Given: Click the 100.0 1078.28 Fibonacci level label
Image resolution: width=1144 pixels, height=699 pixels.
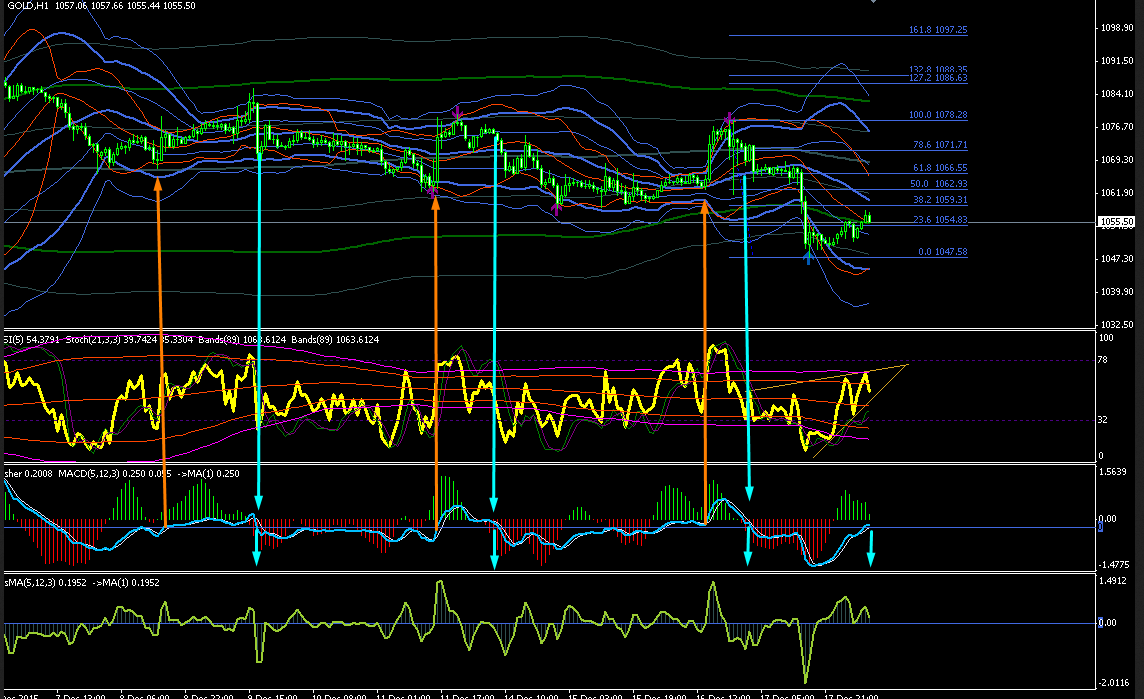Looking at the screenshot, I should [938, 115].
